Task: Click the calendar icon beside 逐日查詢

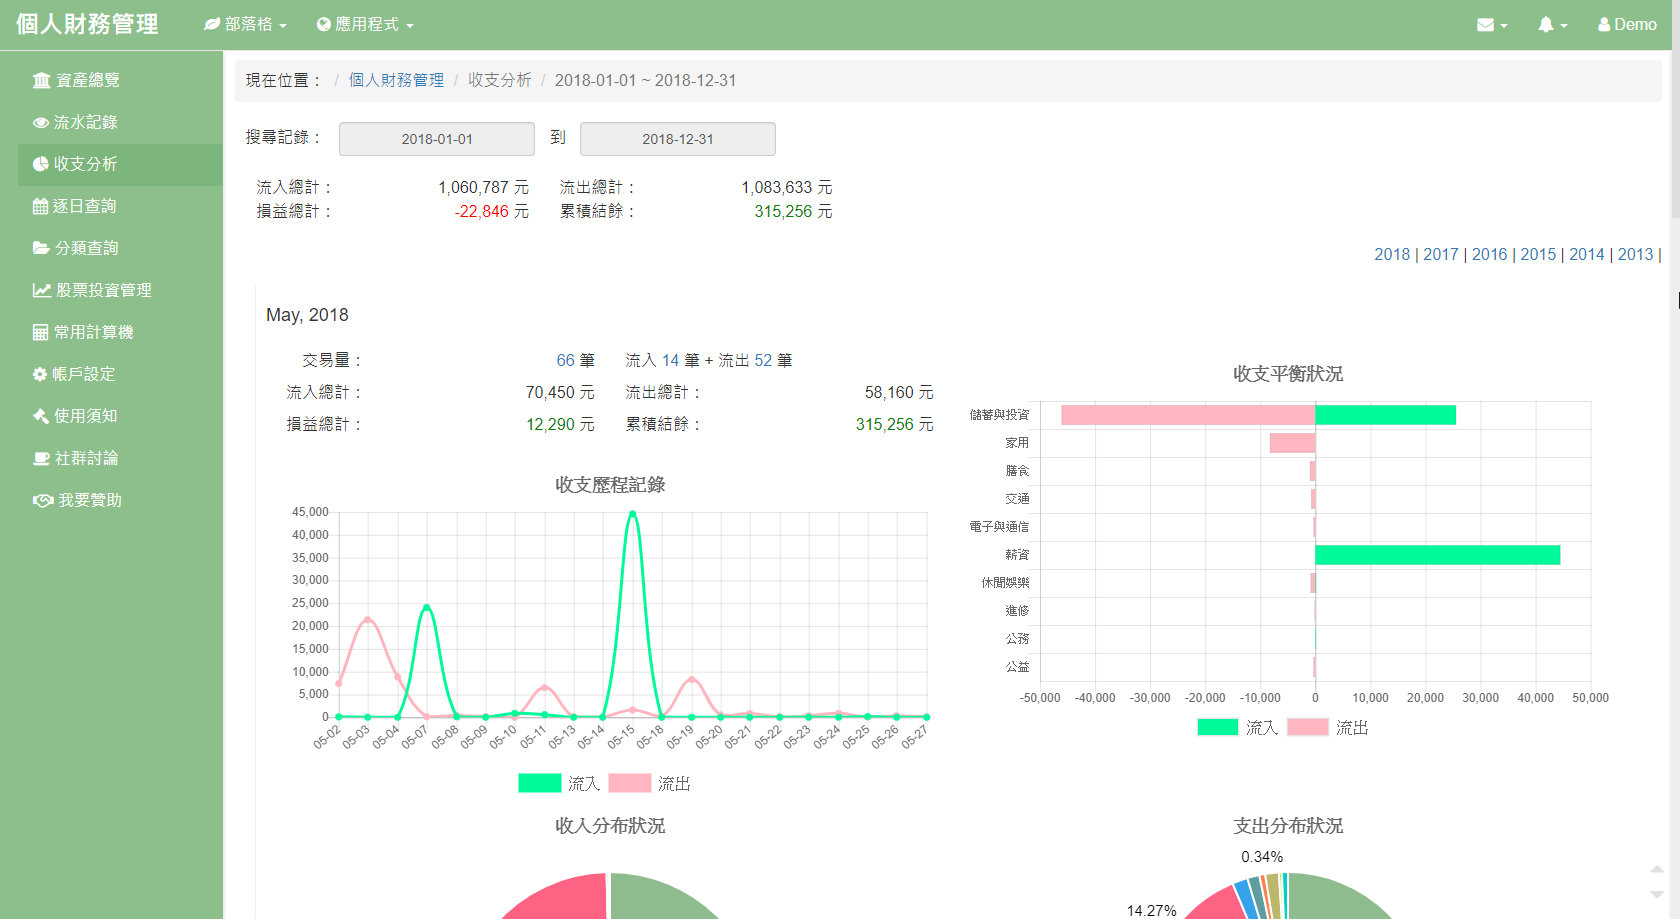Action: coord(41,206)
